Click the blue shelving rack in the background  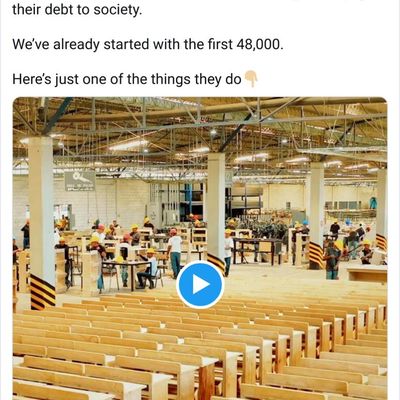188,200
